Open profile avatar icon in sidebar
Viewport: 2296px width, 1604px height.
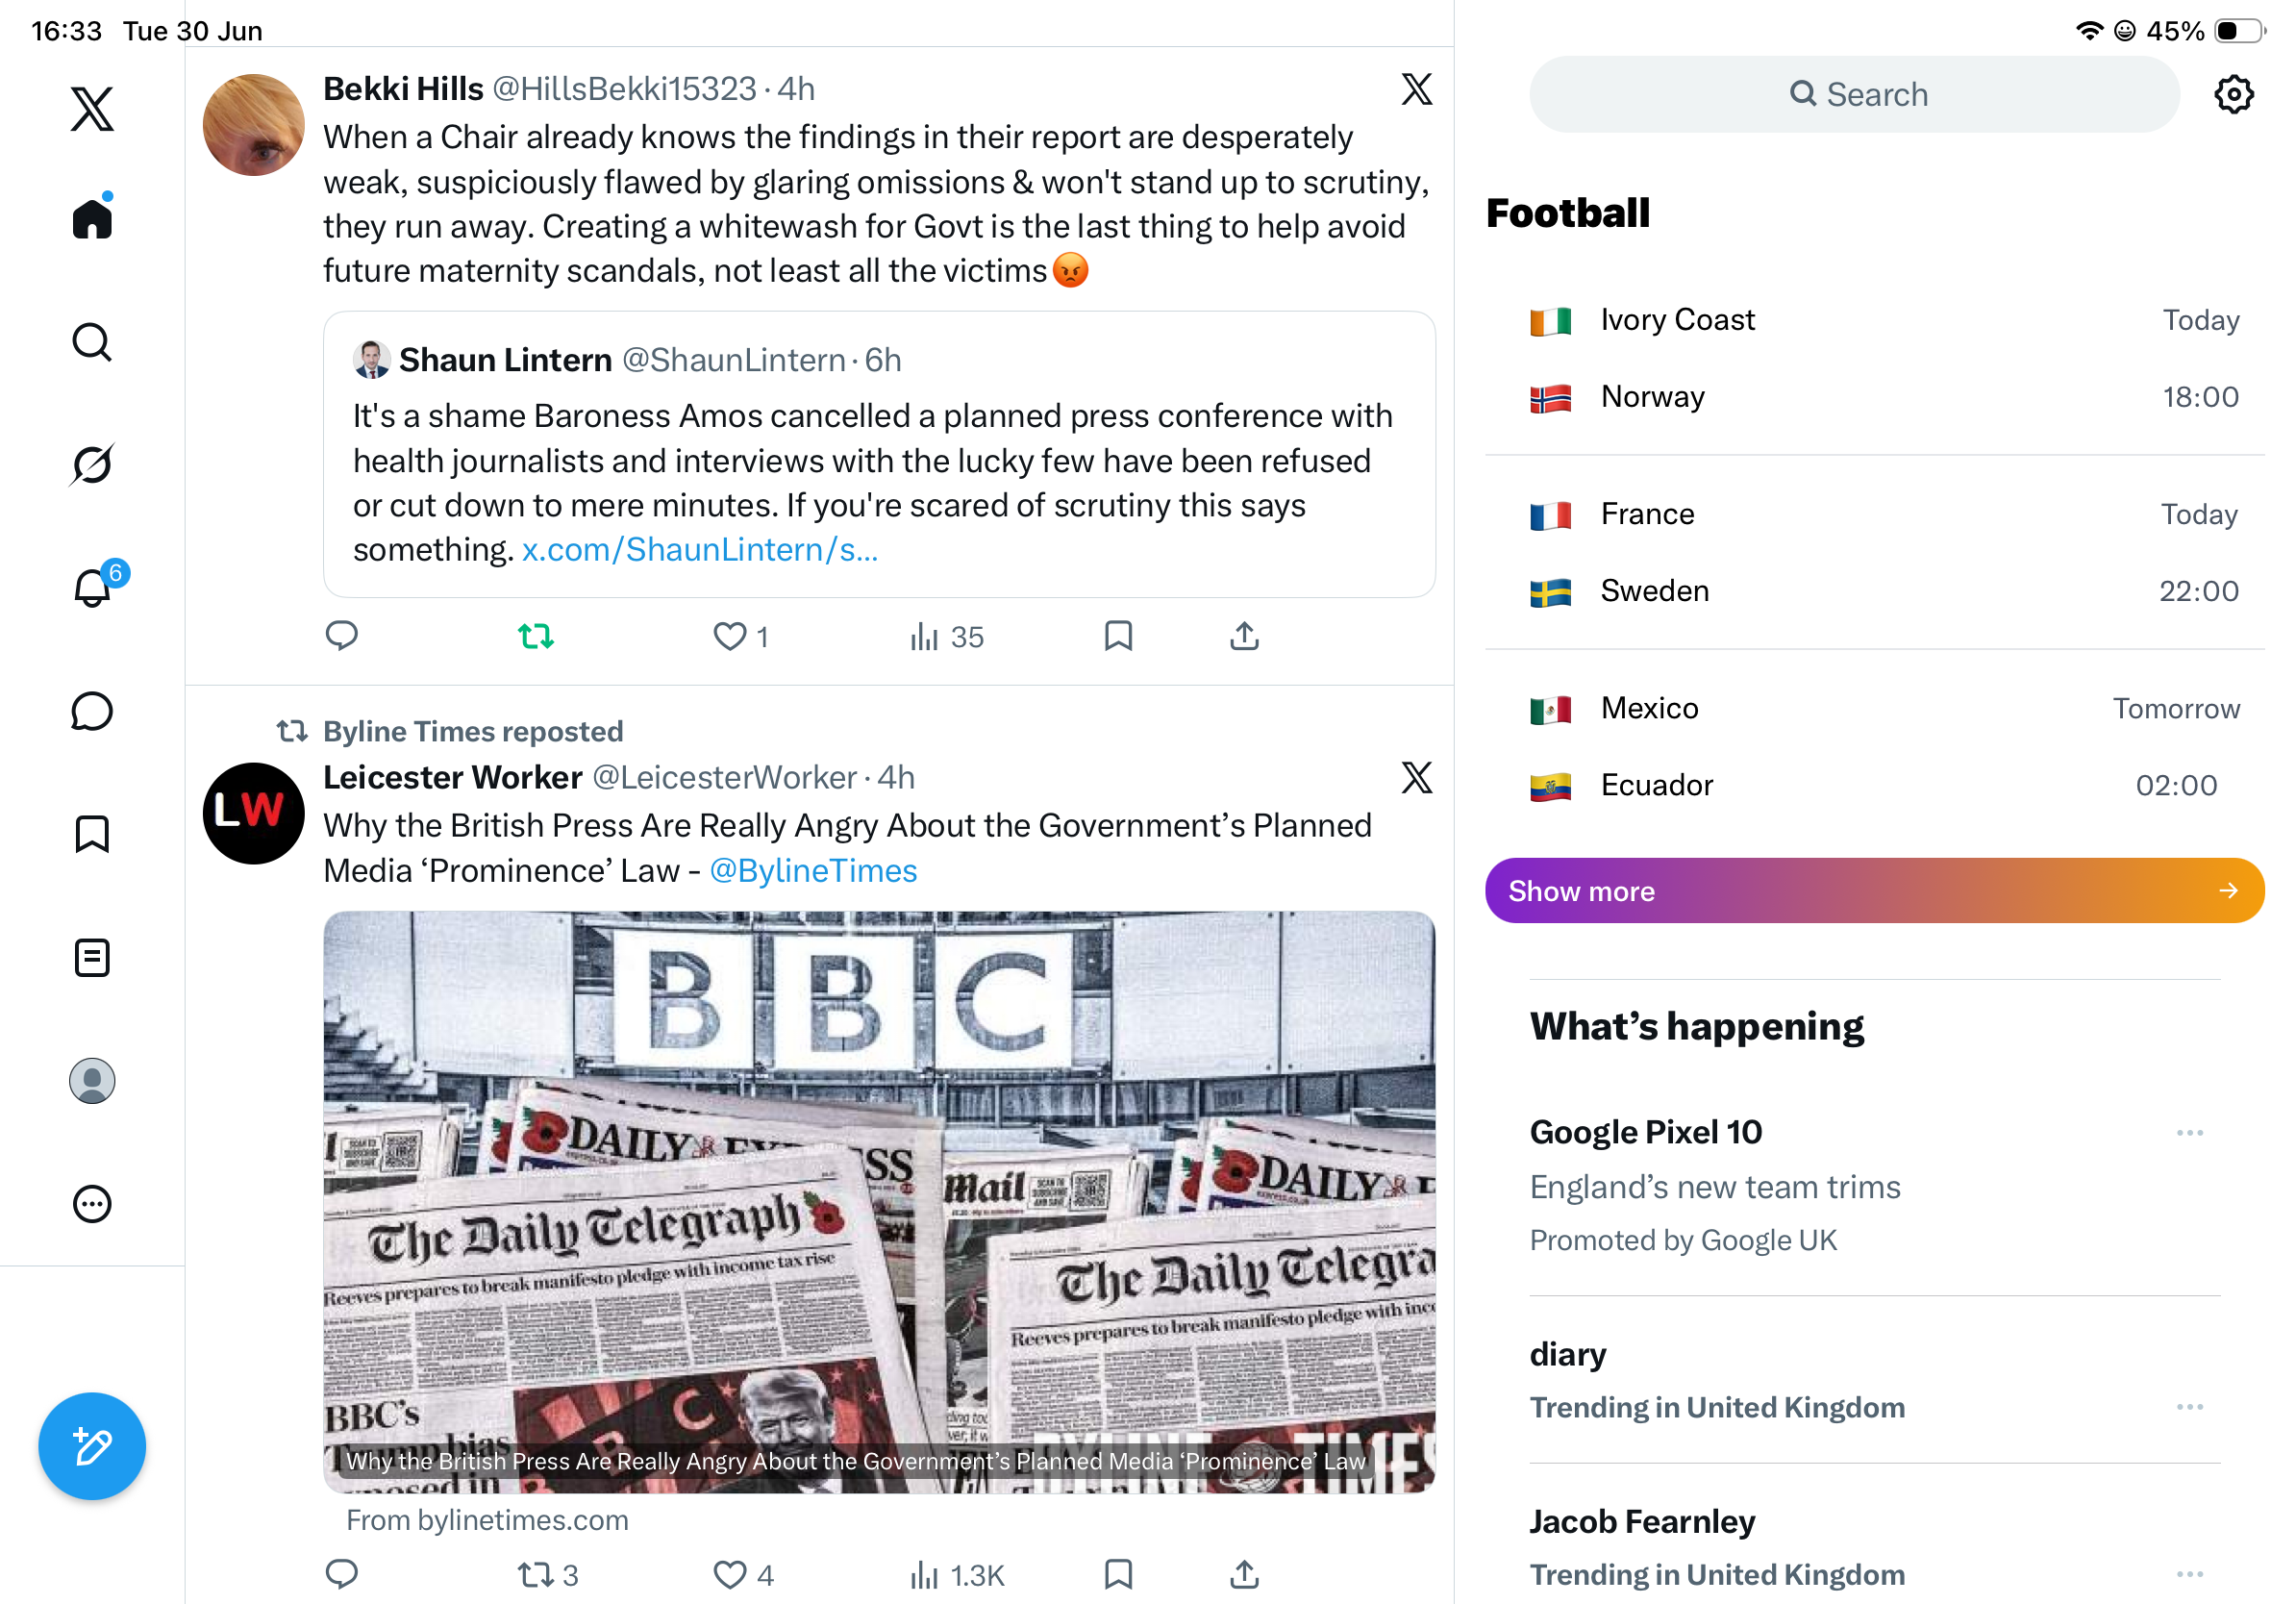click(x=92, y=1081)
